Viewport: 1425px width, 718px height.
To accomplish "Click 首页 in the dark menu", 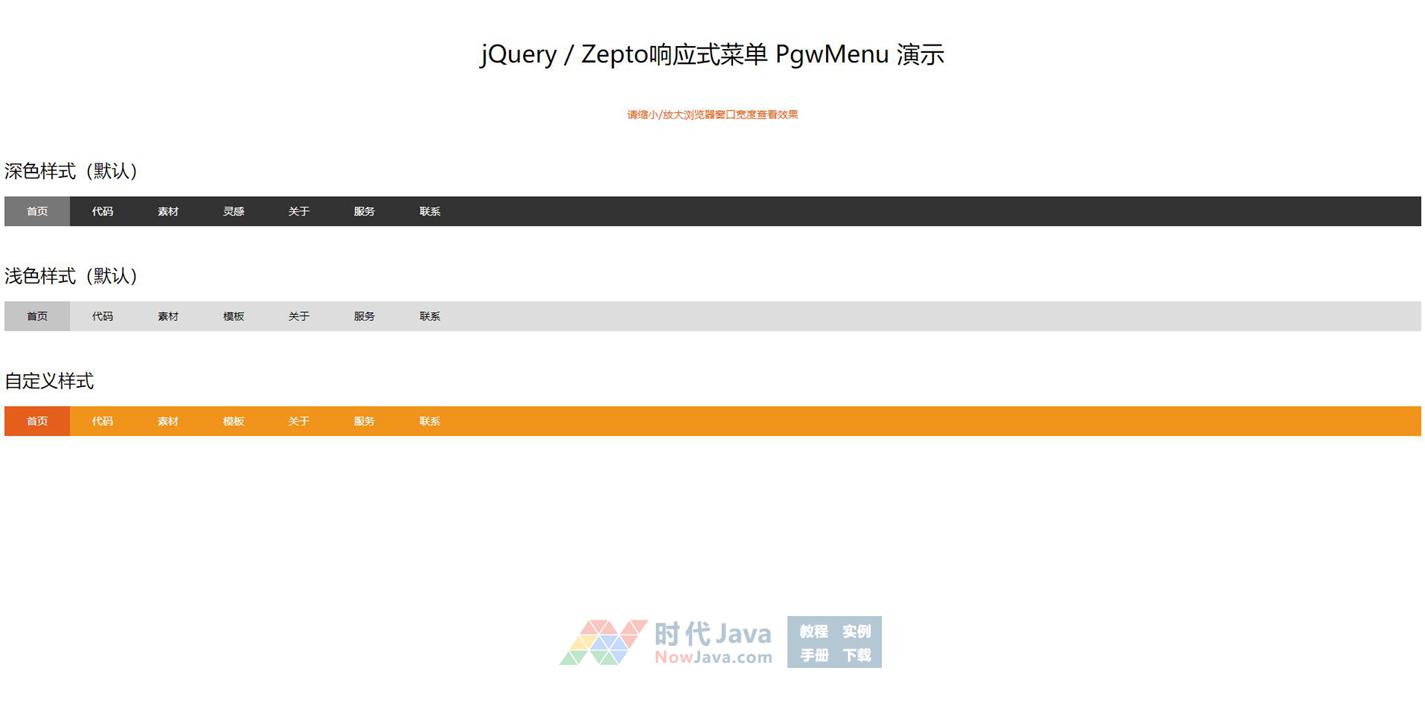I will coord(37,211).
